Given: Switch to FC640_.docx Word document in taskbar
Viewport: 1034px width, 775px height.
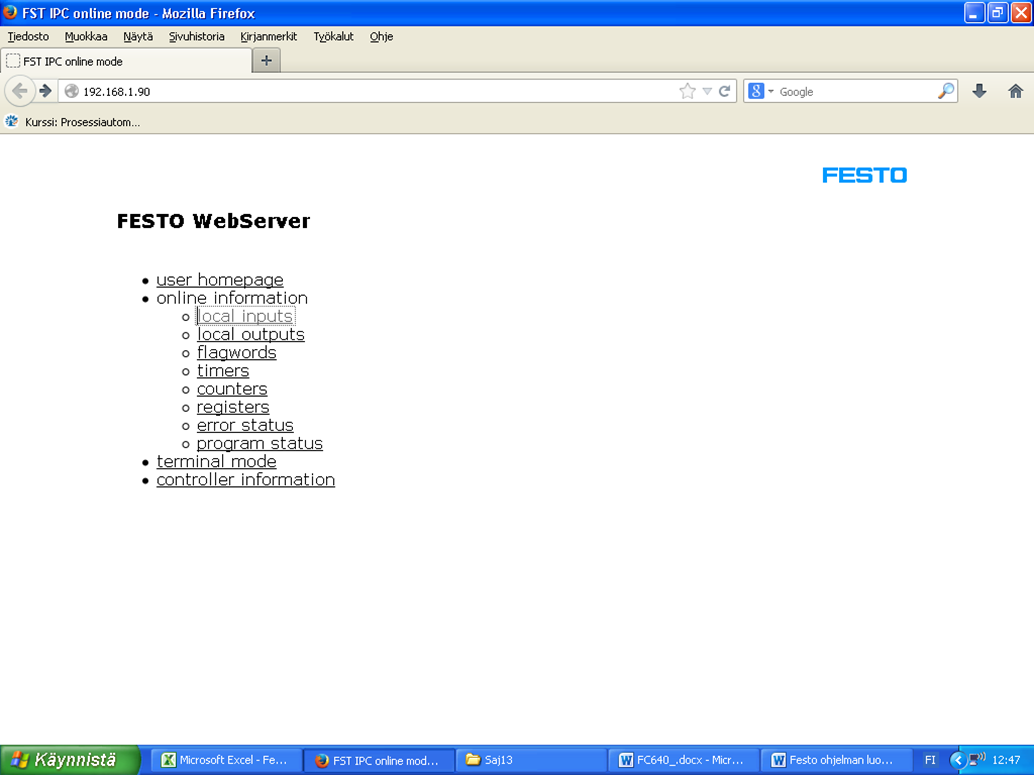Looking at the screenshot, I should 683,760.
